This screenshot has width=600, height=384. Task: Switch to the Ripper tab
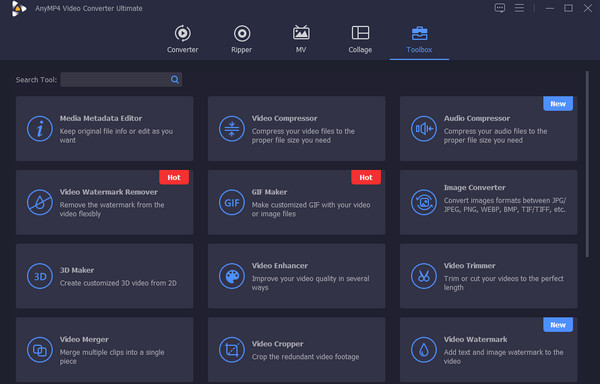pos(241,39)
